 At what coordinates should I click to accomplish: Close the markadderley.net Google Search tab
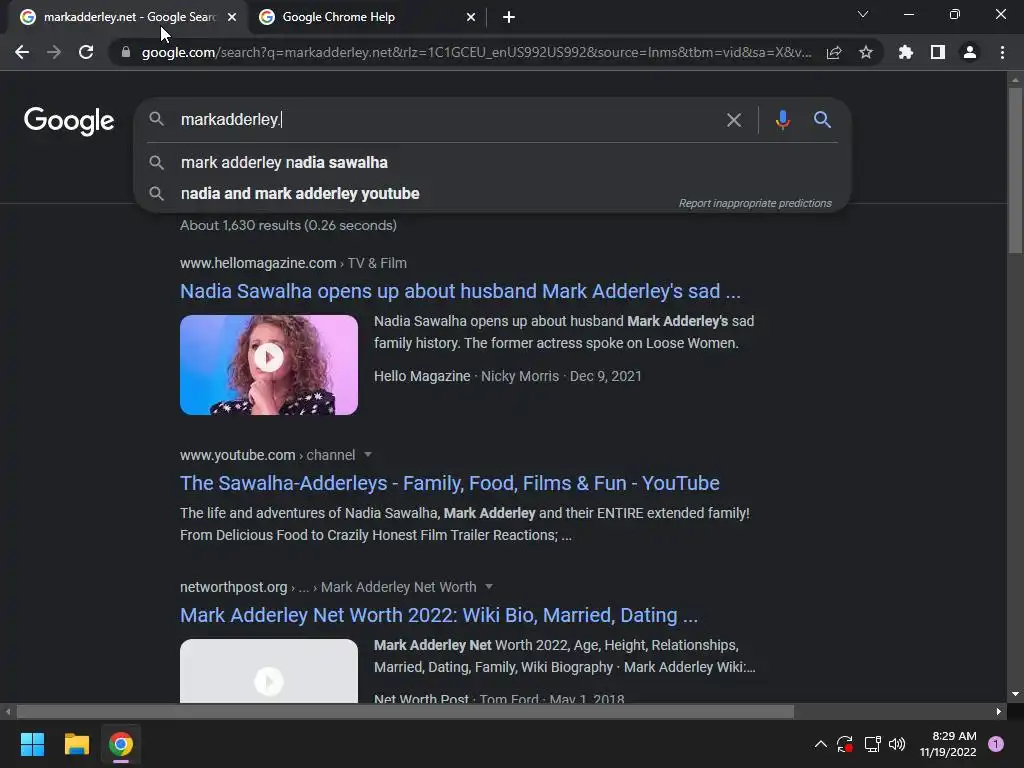click(x=232, y=17)
